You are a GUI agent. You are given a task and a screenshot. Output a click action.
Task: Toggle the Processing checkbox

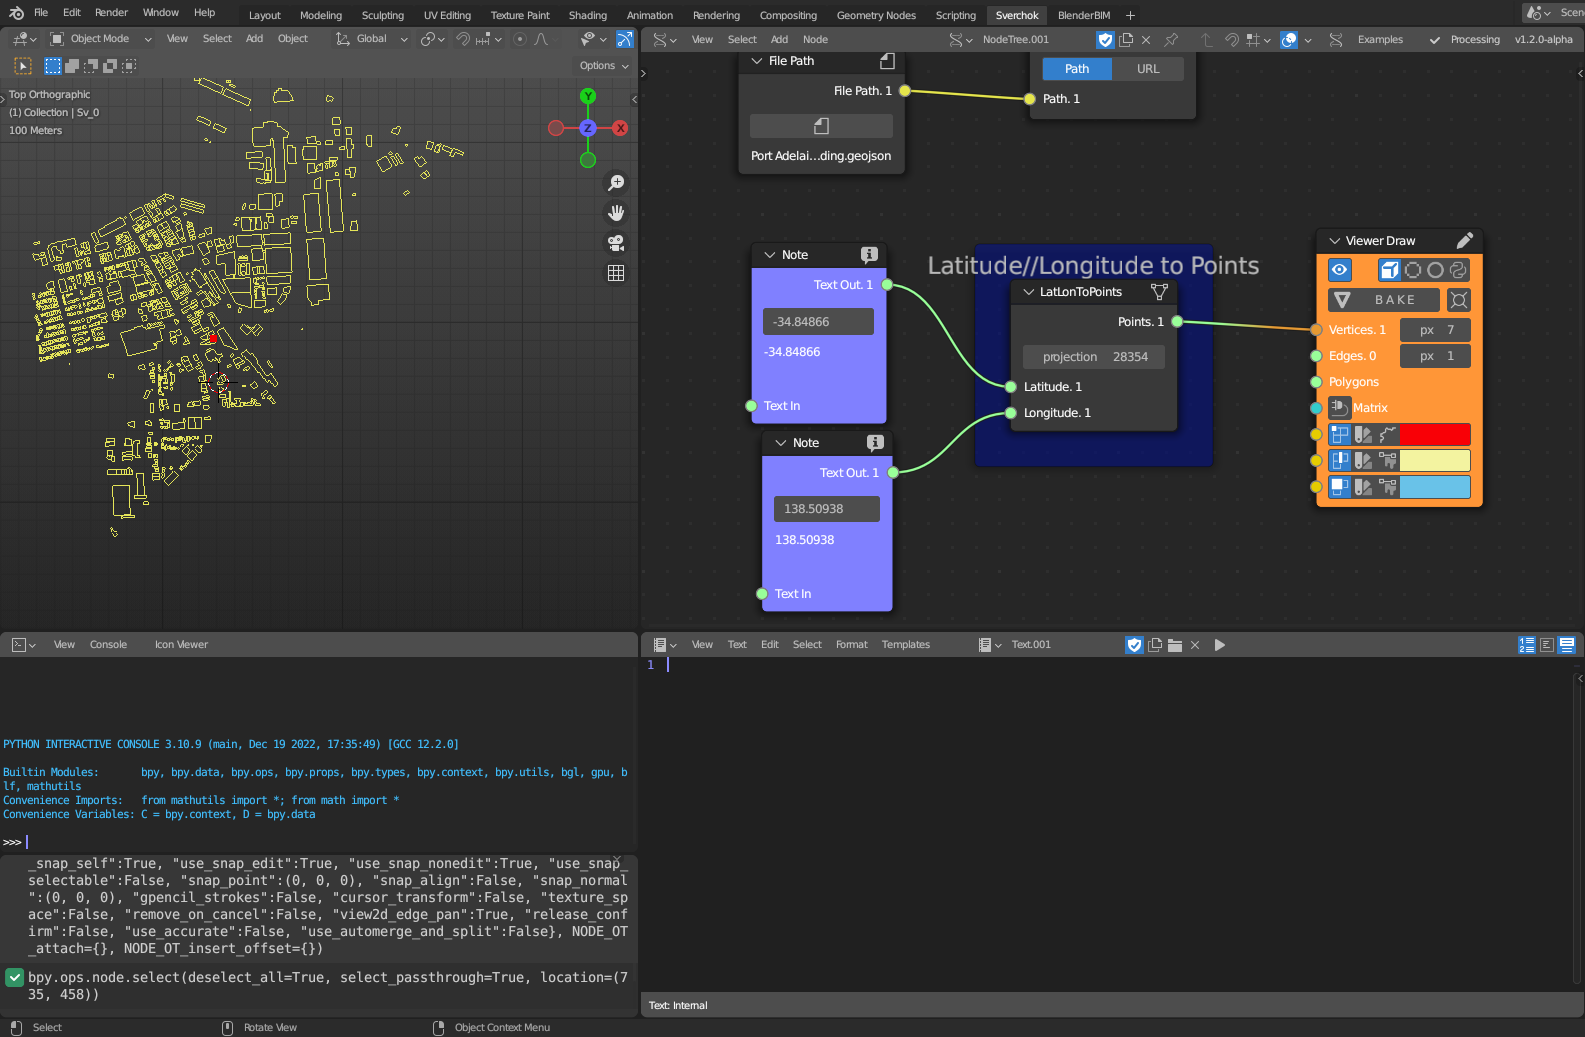tap(1435, 40)
